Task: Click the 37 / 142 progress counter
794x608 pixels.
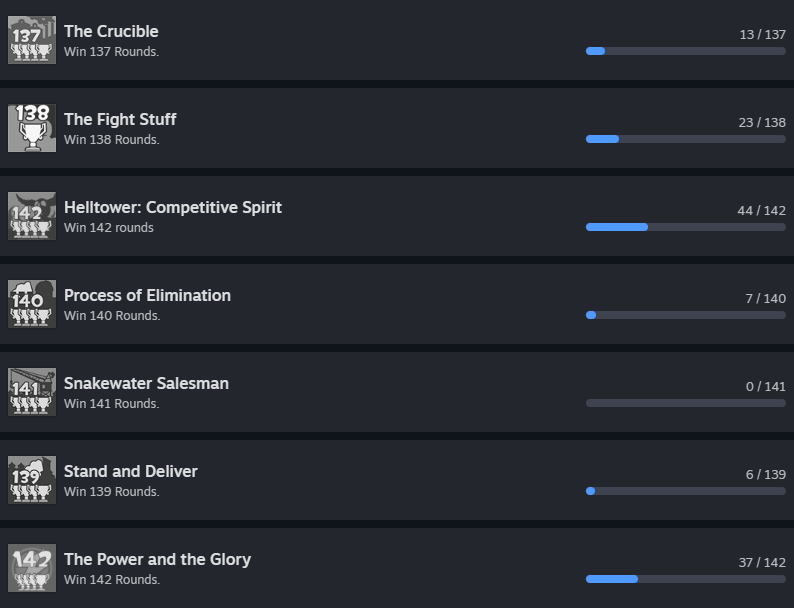Action: click(762, 562)
